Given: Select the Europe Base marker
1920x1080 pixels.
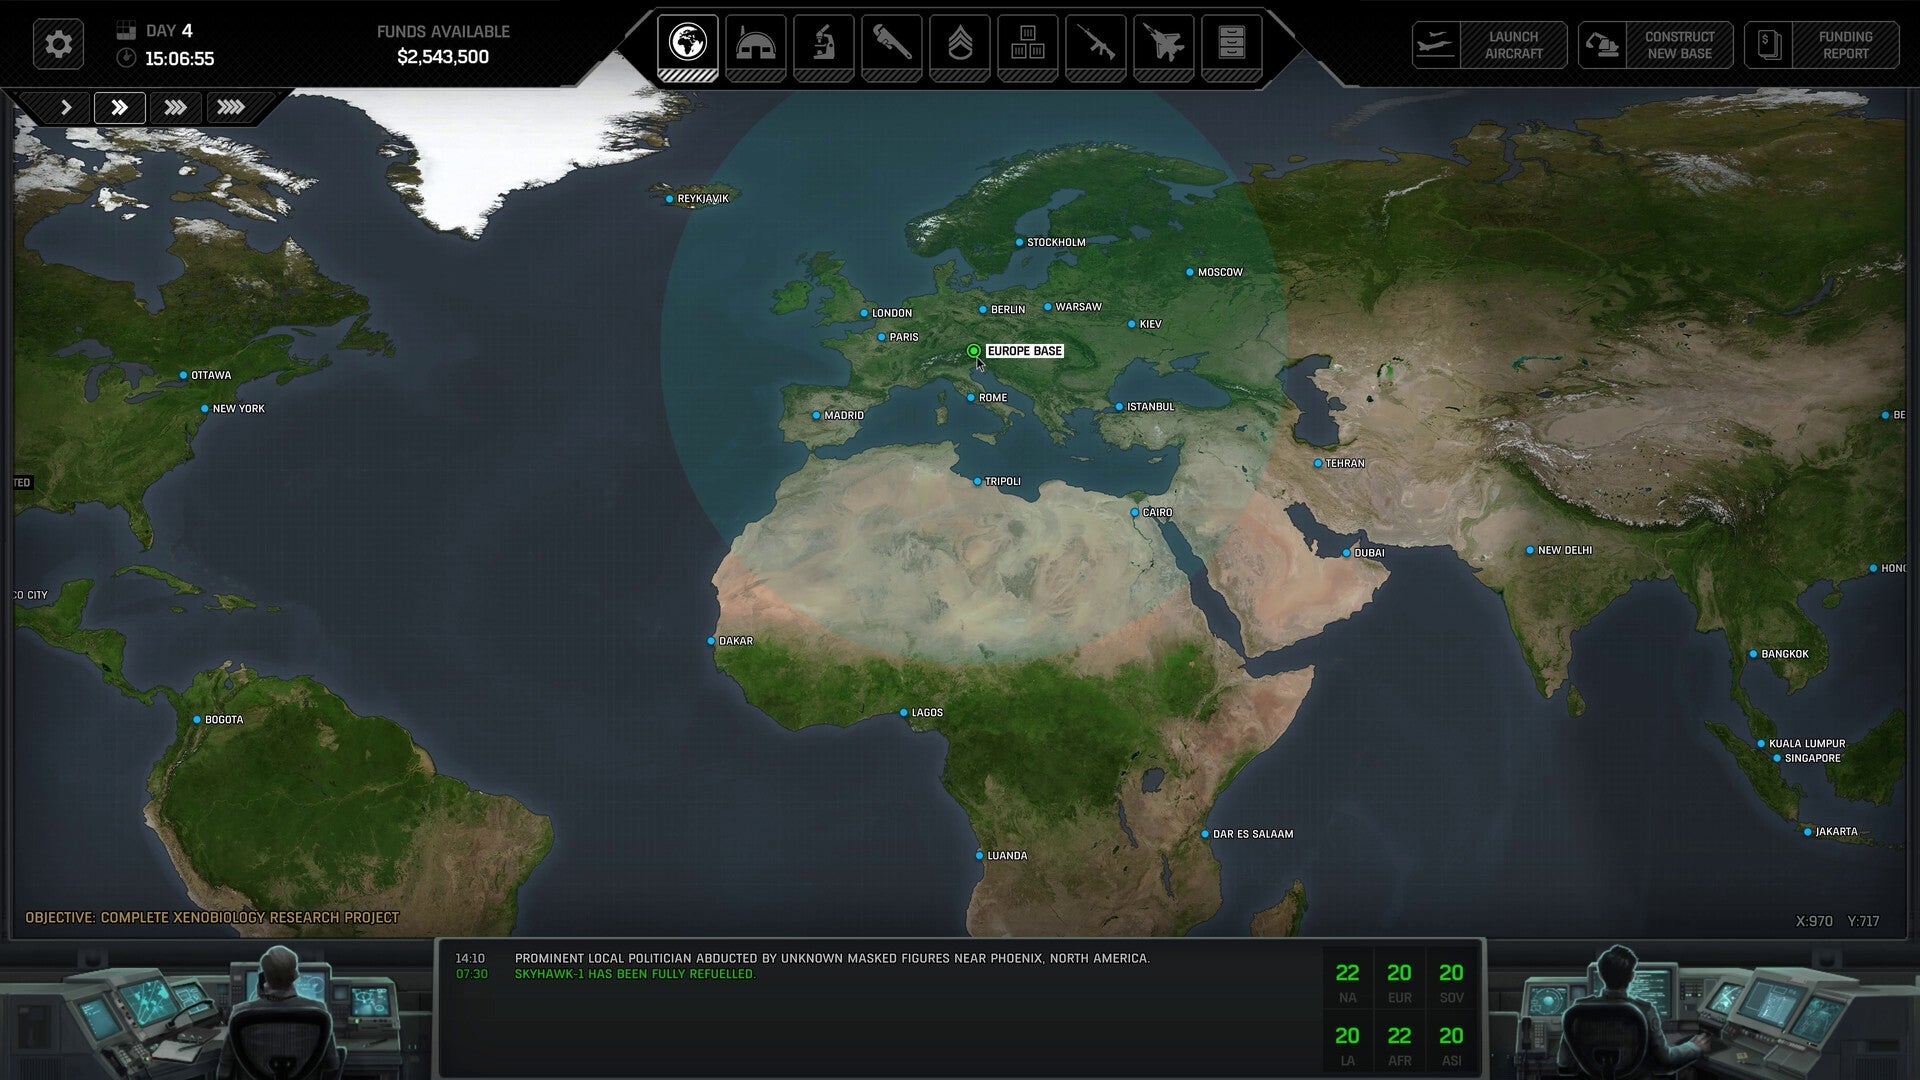Looking at the screenshot, I should [x=973, y=350].
